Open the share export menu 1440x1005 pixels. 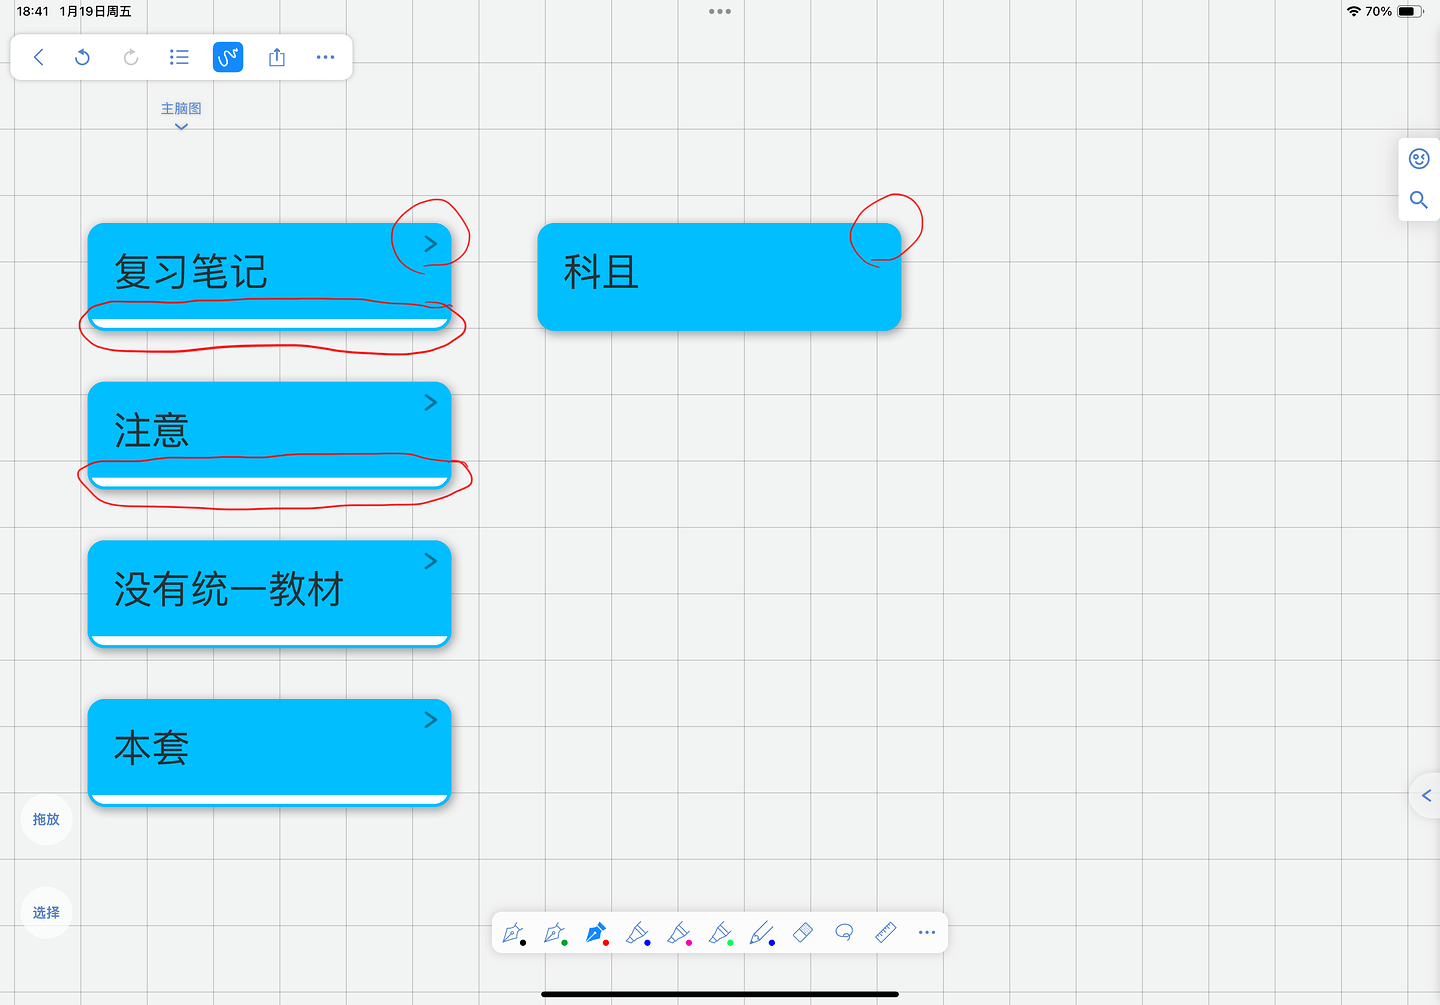[277, 57]
